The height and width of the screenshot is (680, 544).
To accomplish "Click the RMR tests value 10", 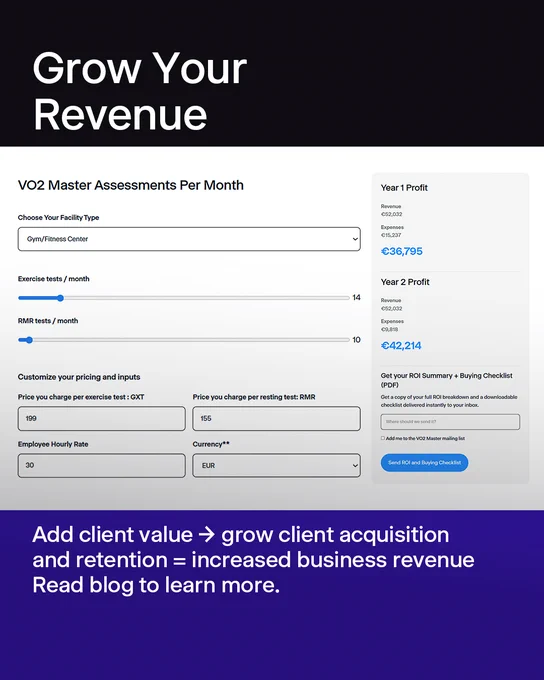I will [356, 340].
